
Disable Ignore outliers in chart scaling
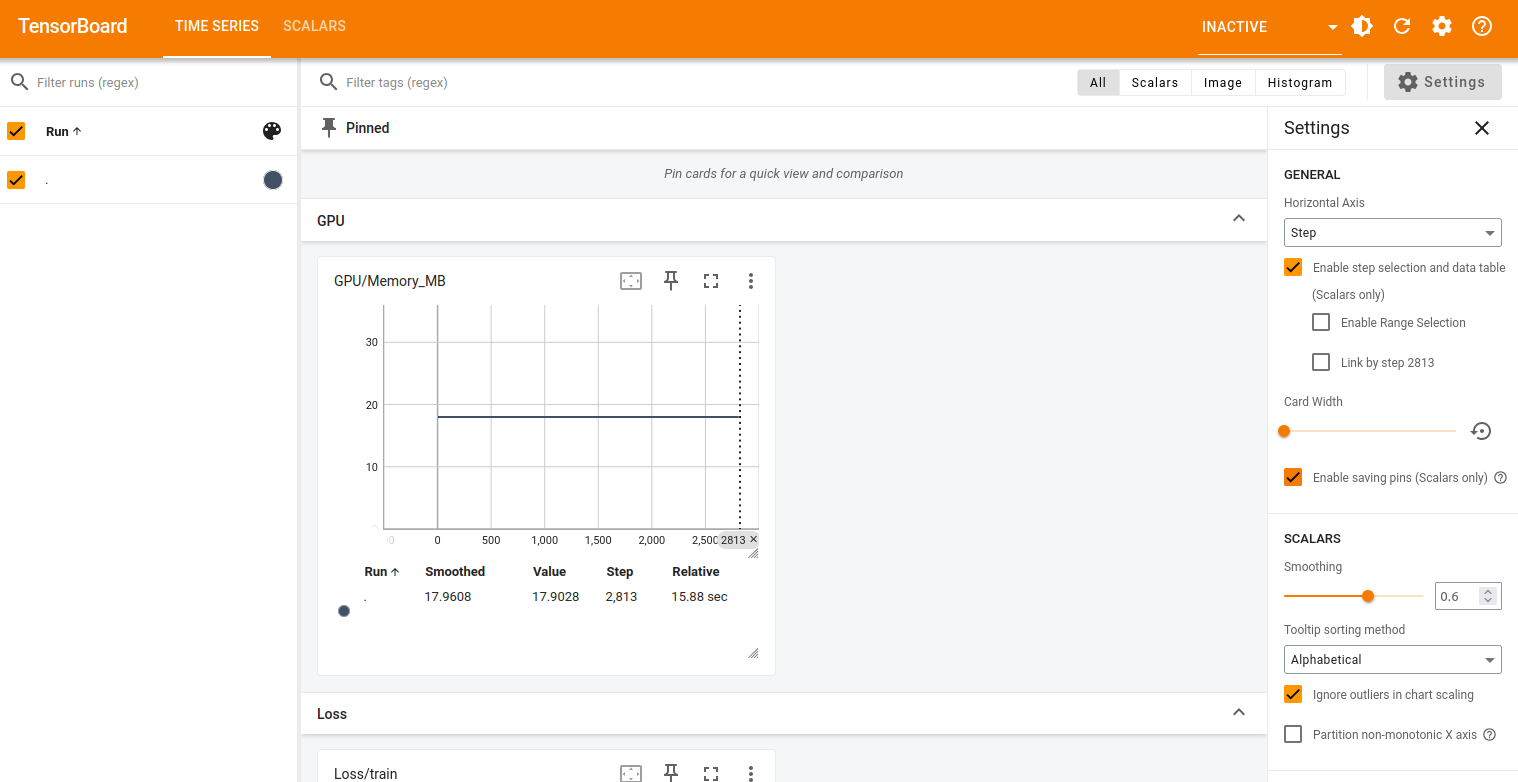(1293, 694)
